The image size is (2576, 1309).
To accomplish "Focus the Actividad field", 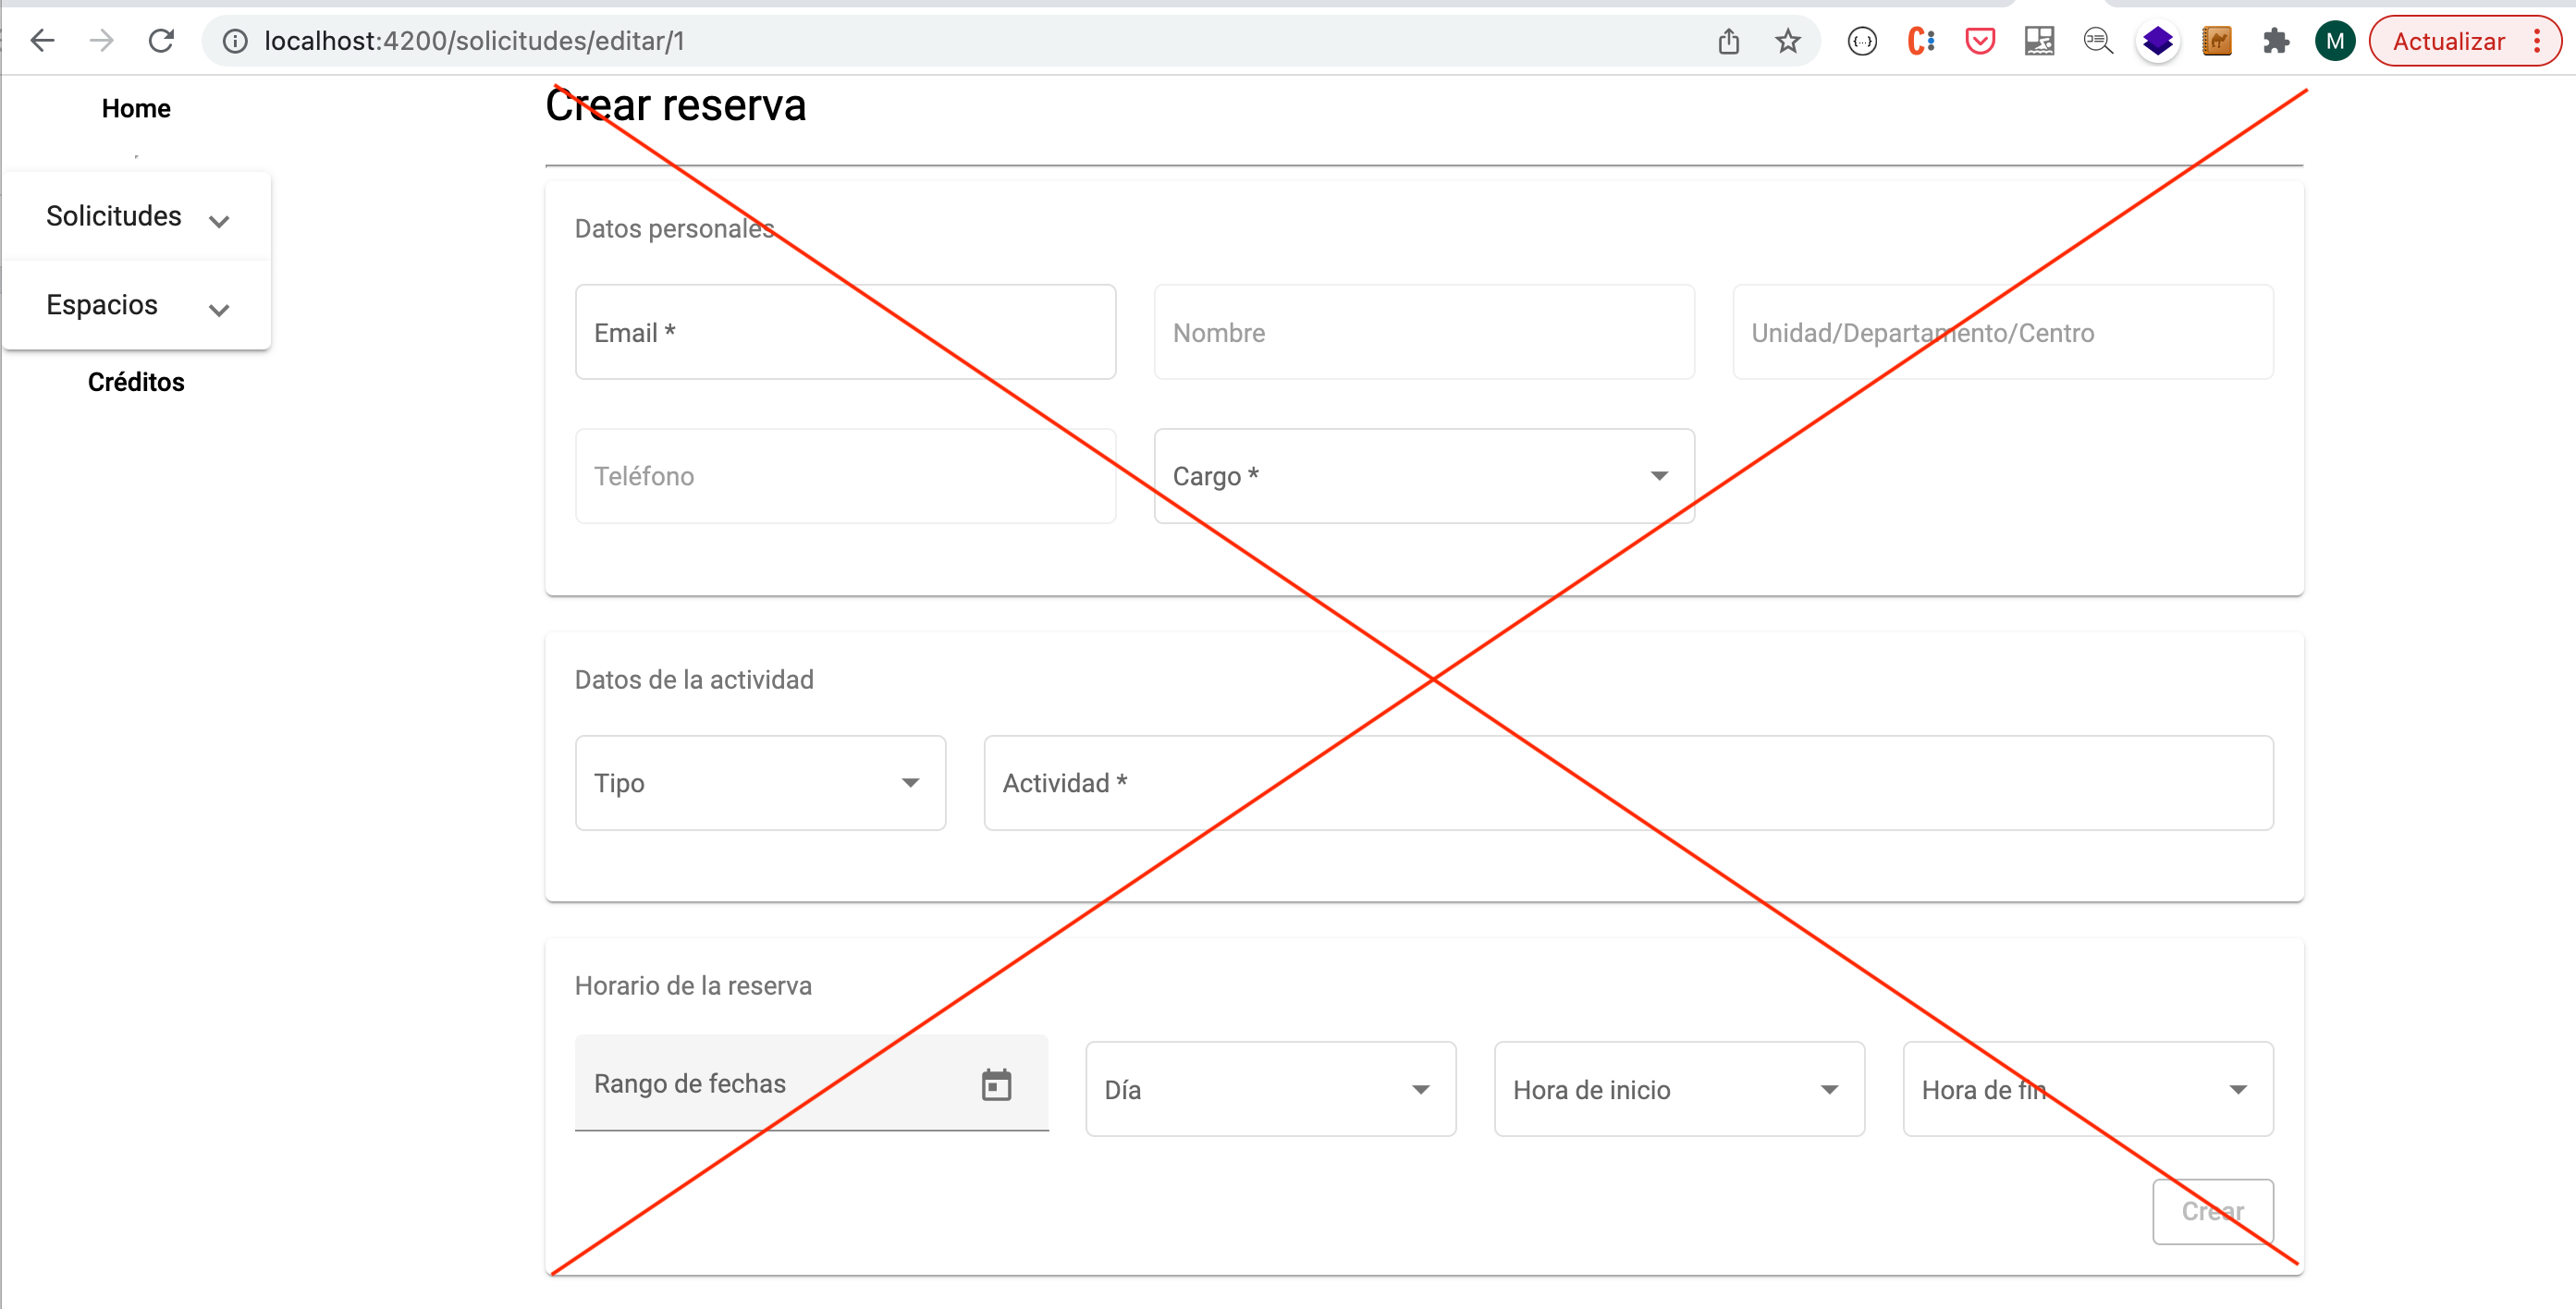I will coord(1628,783).
